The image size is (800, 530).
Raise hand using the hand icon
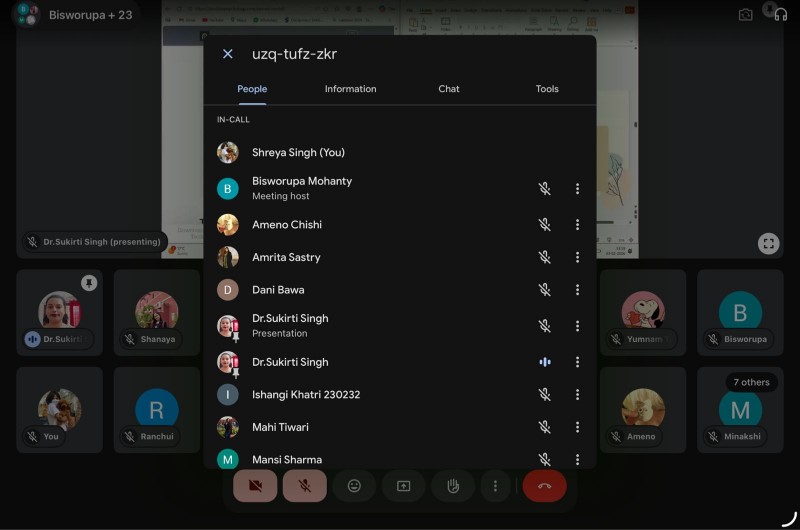[x=452, y=486]
